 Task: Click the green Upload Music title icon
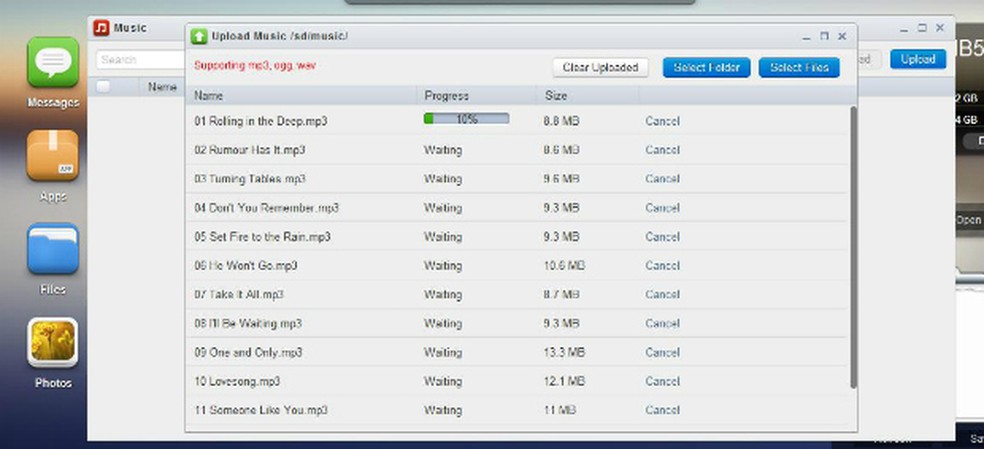pos(198,36)
